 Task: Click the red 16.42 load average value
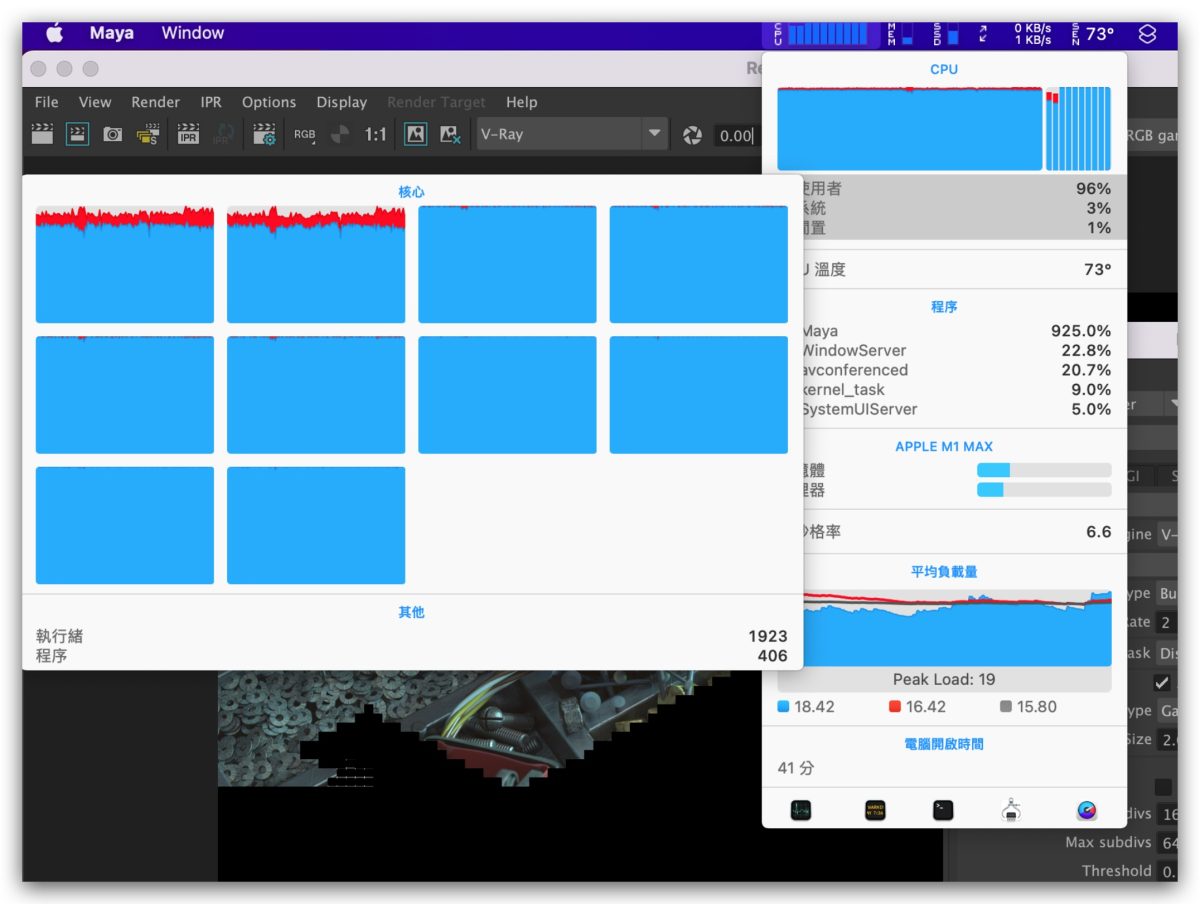(925, 707)
